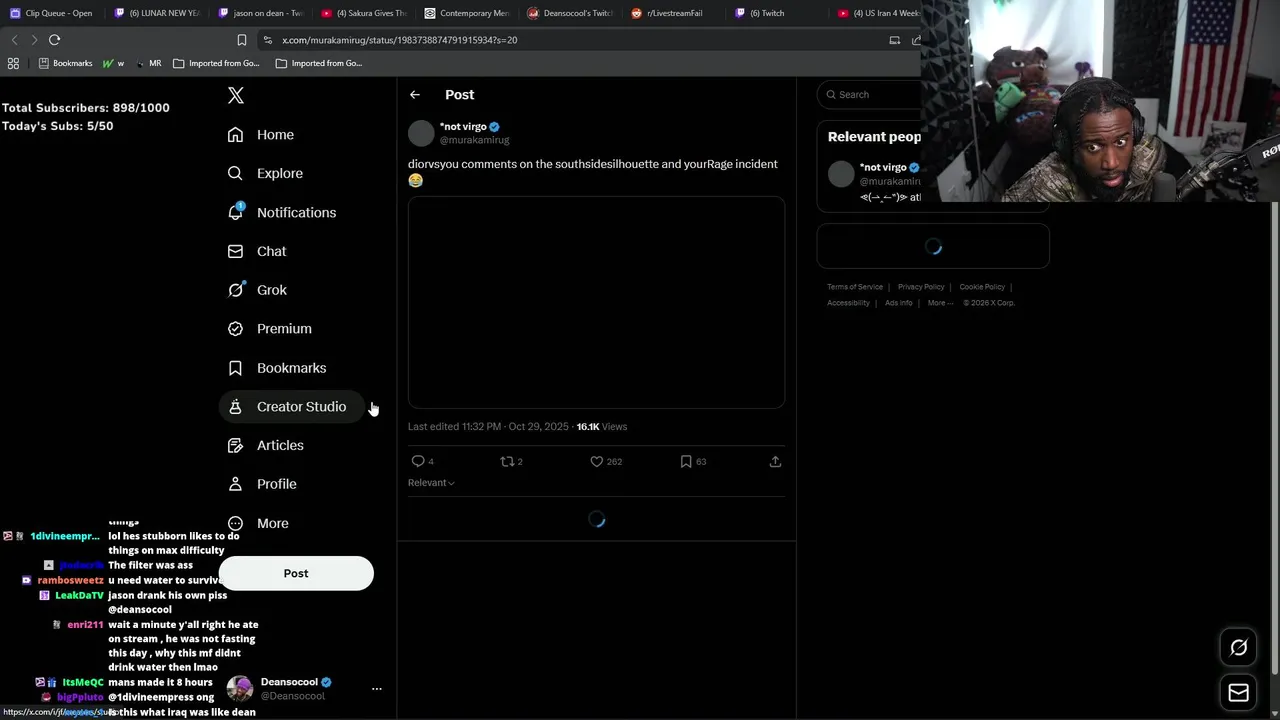This screenshot has width=1280, height=720.
Task: Click the share icon on post
Action: click(775, 461)
